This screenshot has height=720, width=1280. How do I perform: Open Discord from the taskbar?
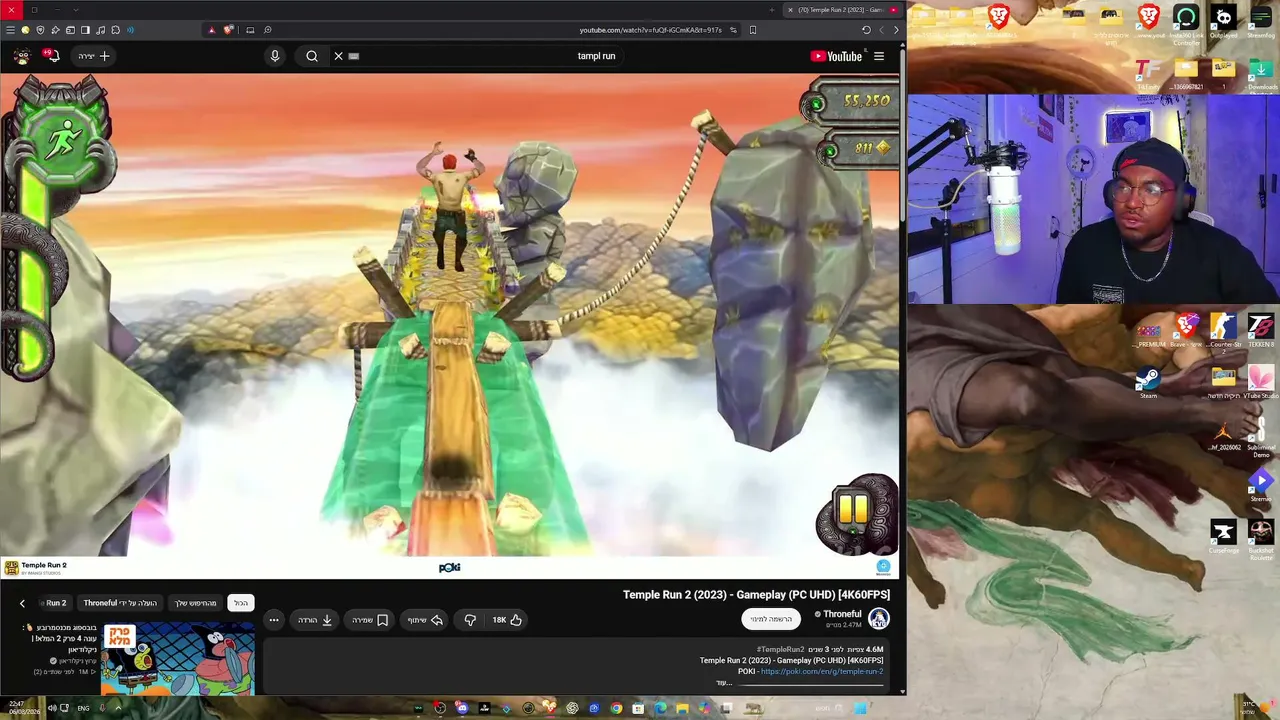(x=462, y=709)
